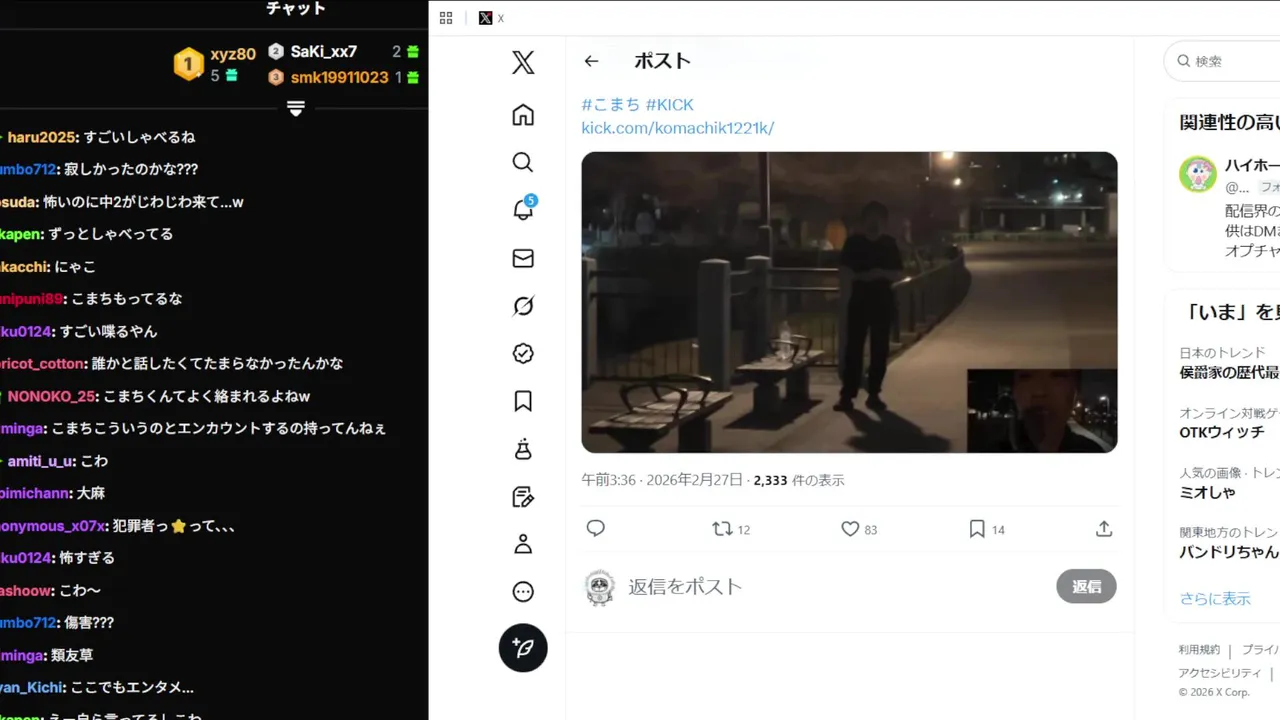Repost the post with 12 reposts
This screenshot has height=720, width=1280.
click(x=731, y=529)
